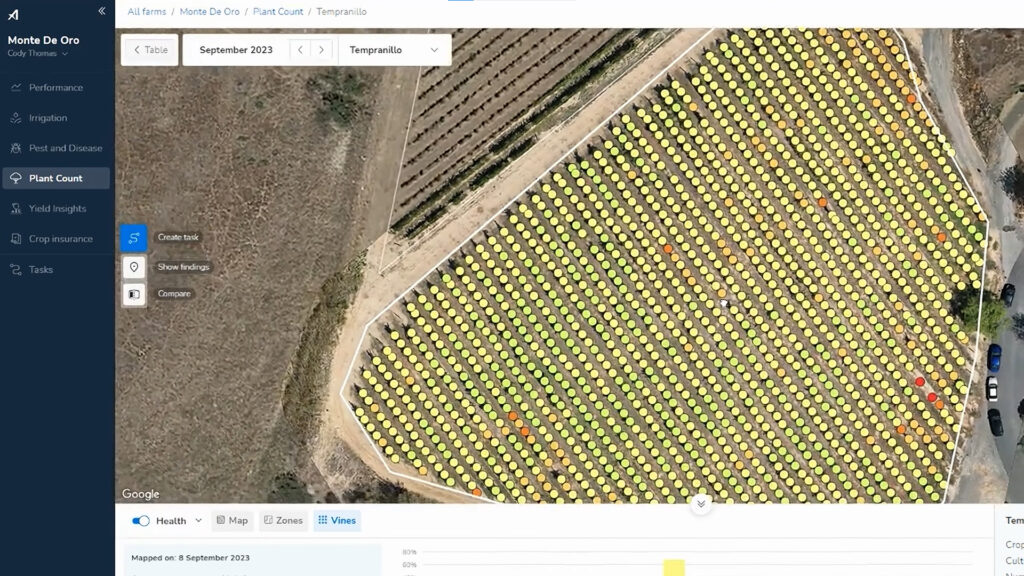Go back to Table view

pyautogui.click(x=150, y=50)
